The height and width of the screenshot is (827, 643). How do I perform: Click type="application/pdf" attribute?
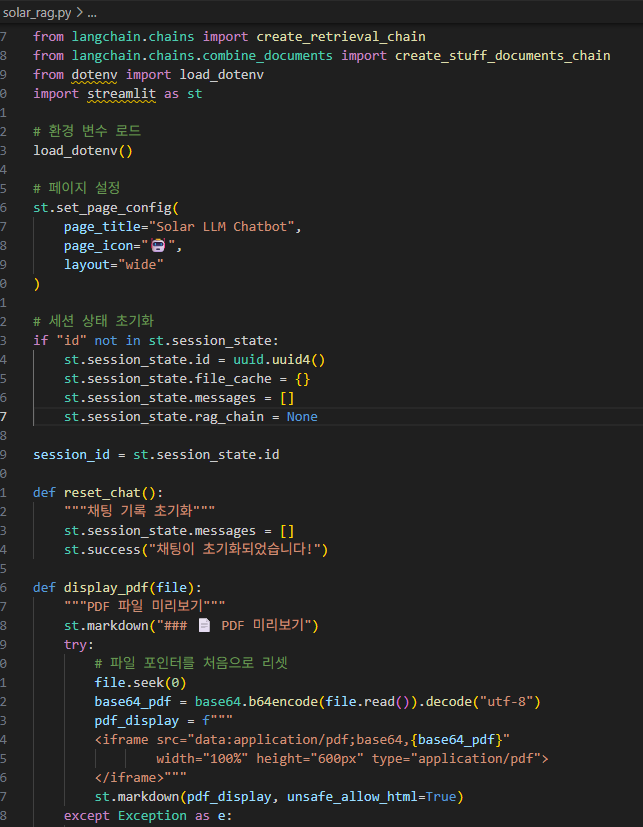tap(456, 758)
